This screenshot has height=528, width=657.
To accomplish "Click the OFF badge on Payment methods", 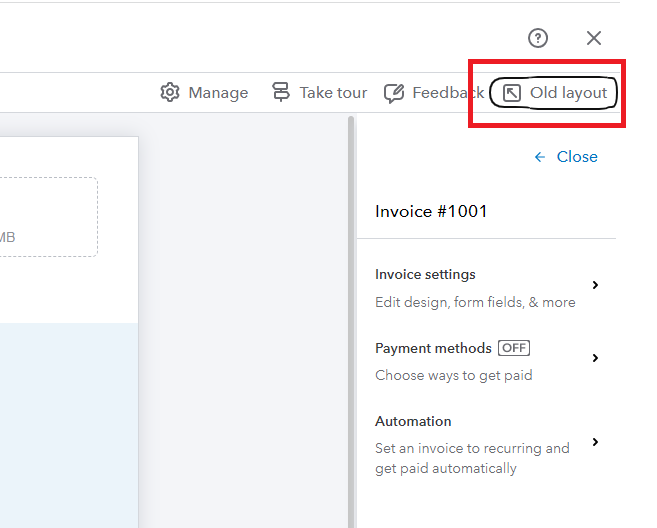I will click(x=514, y=348).
